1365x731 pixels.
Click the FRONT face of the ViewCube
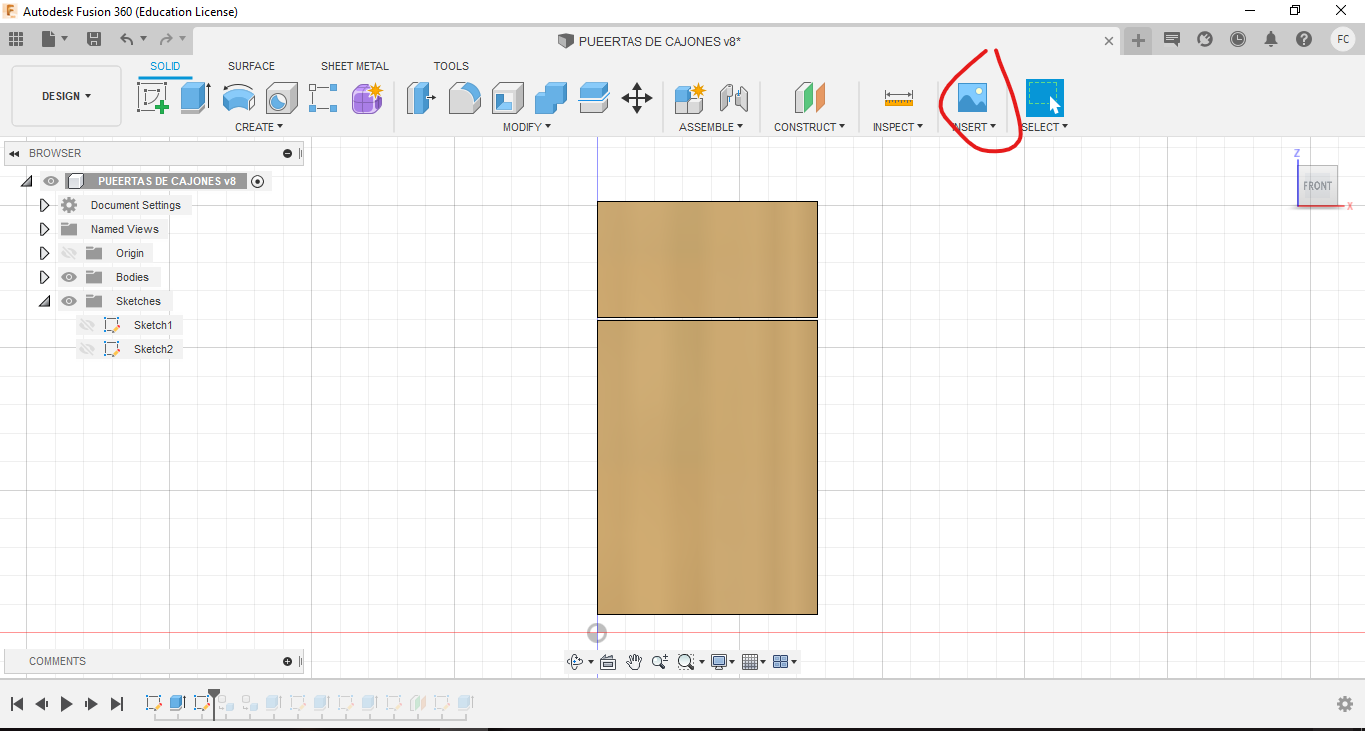click(1317, 186)
